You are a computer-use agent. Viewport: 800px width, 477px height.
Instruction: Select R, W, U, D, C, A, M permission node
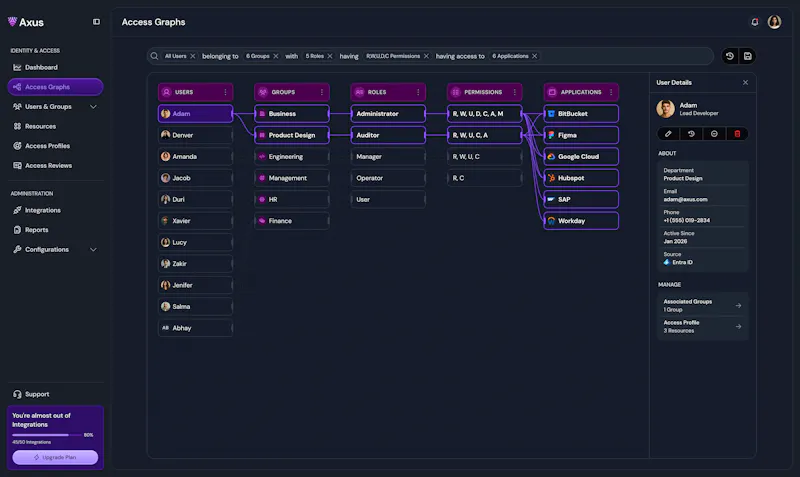(x=485, y=114)
